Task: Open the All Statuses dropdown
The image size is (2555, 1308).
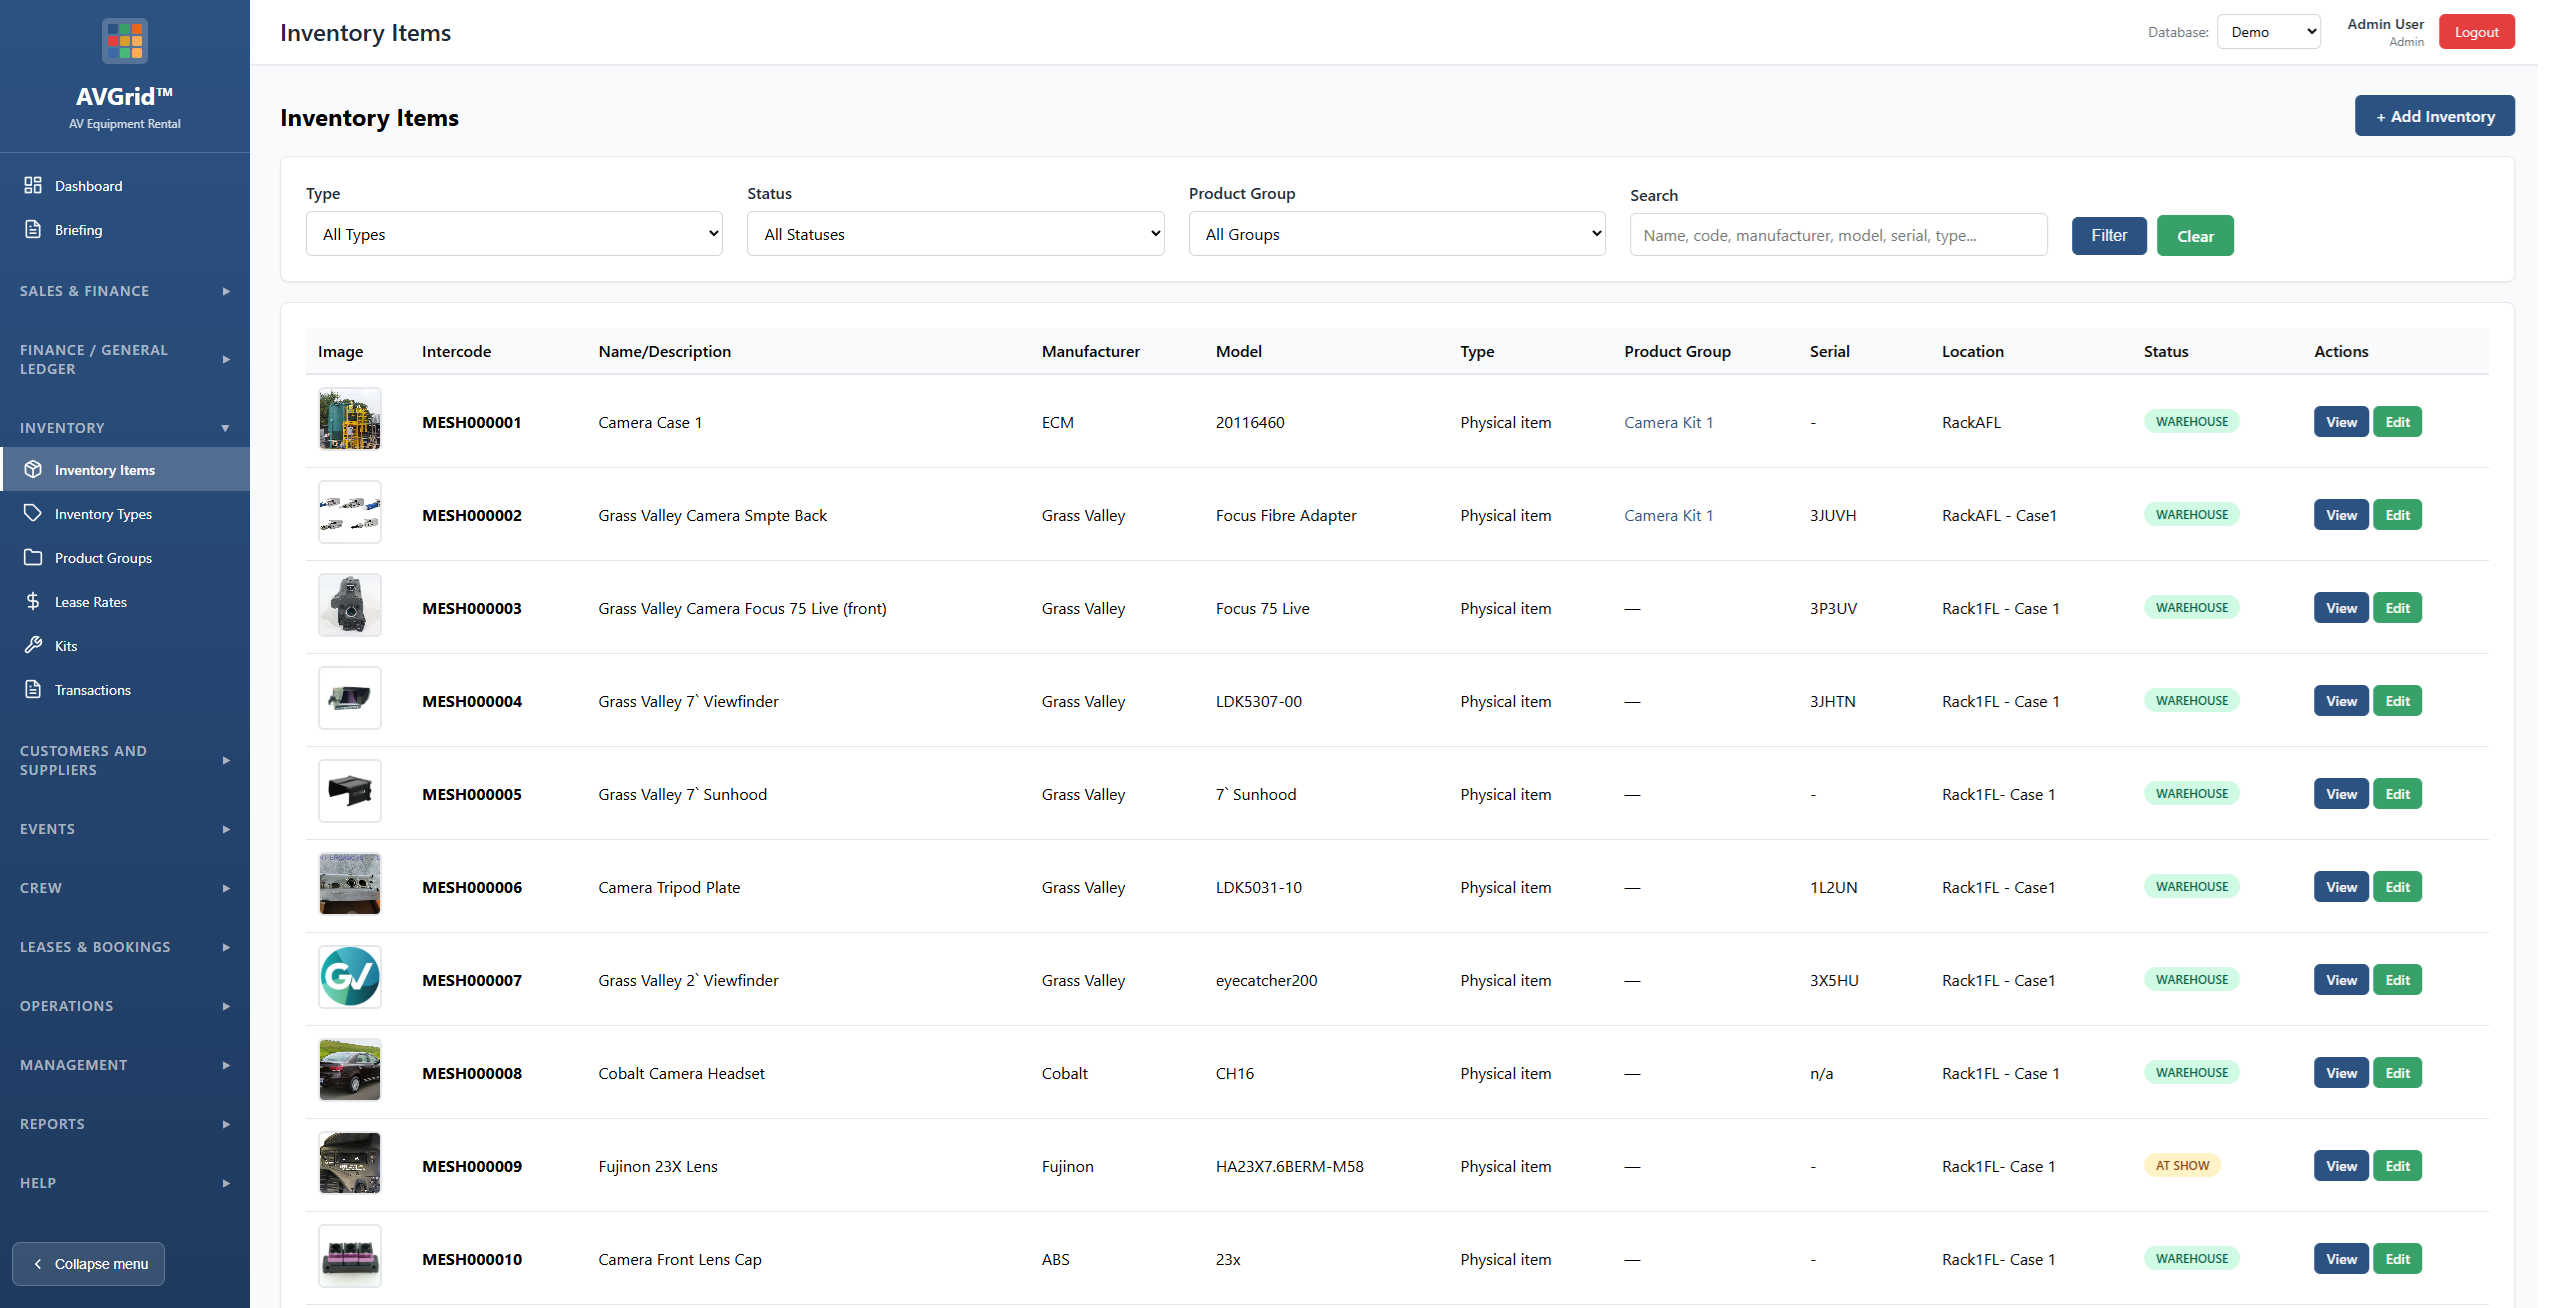Action: pos(954,233)
